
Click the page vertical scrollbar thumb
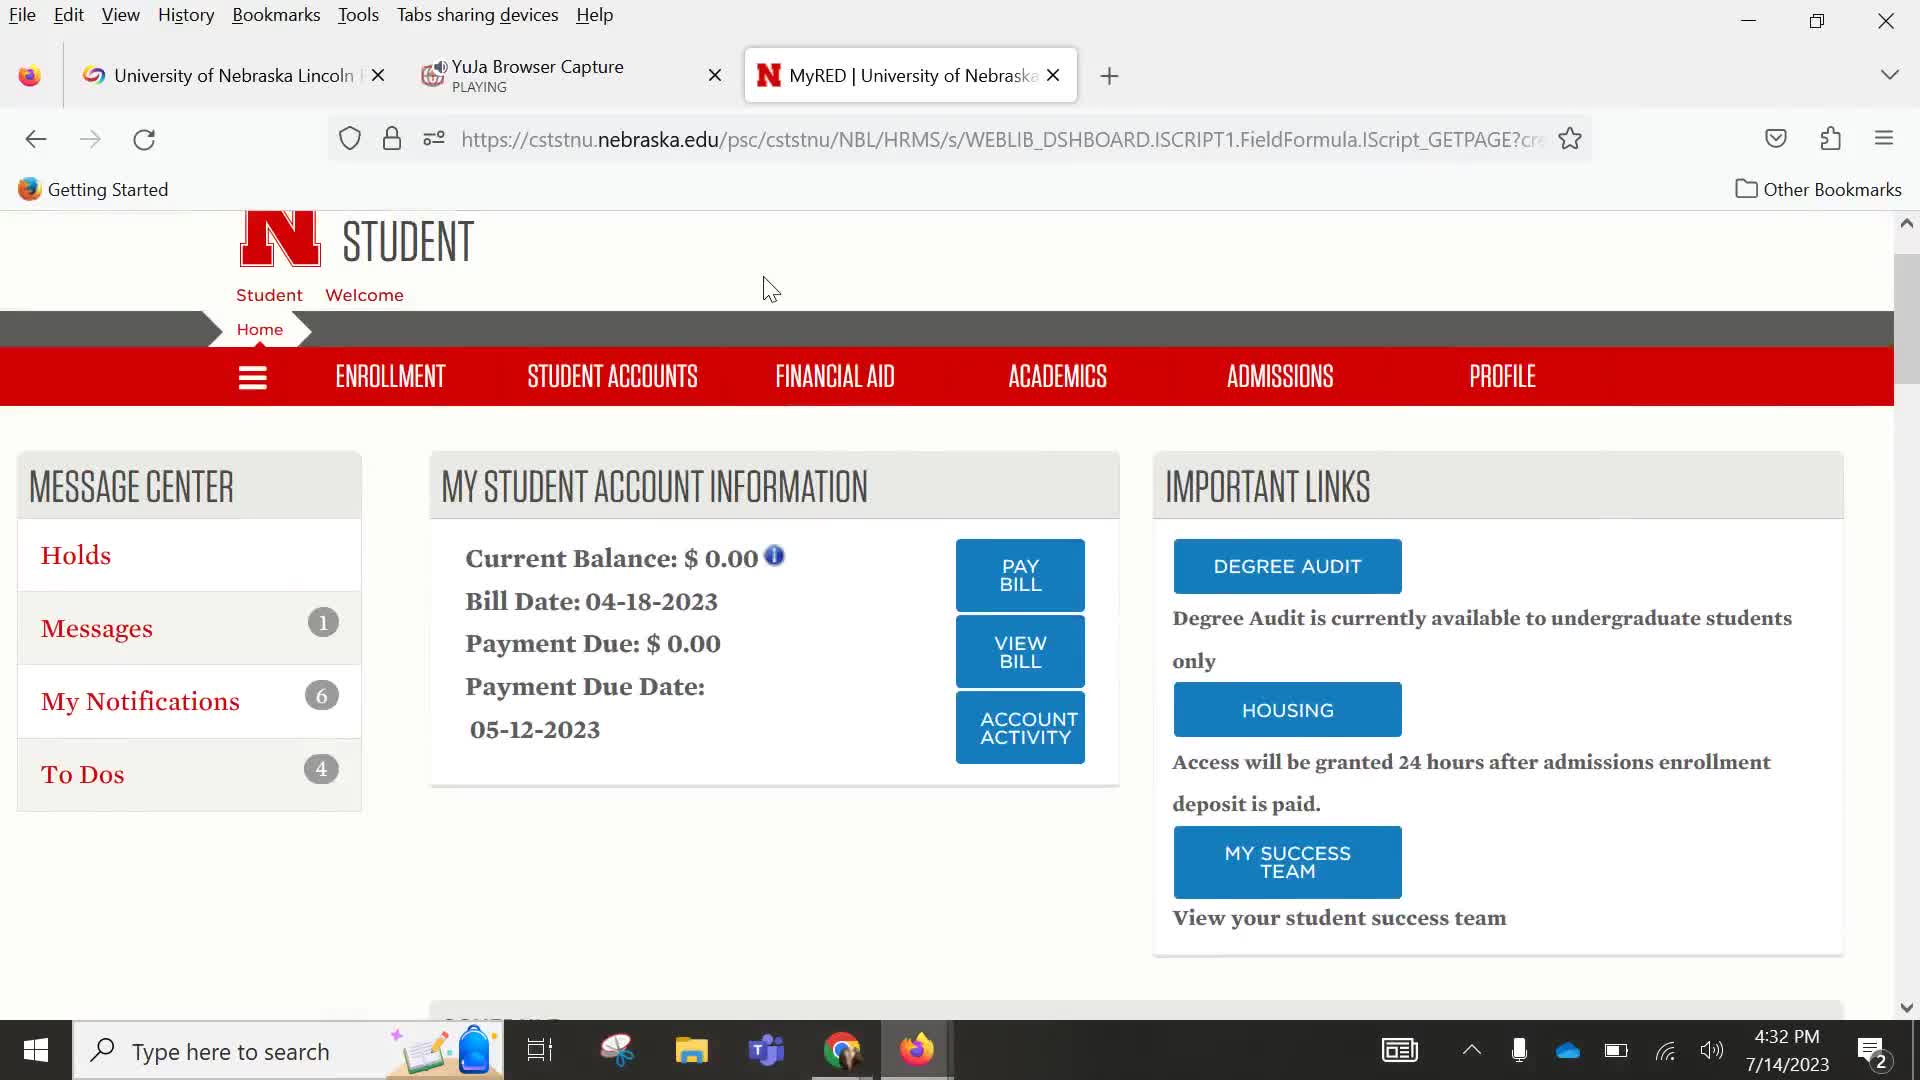(1906, 320)
